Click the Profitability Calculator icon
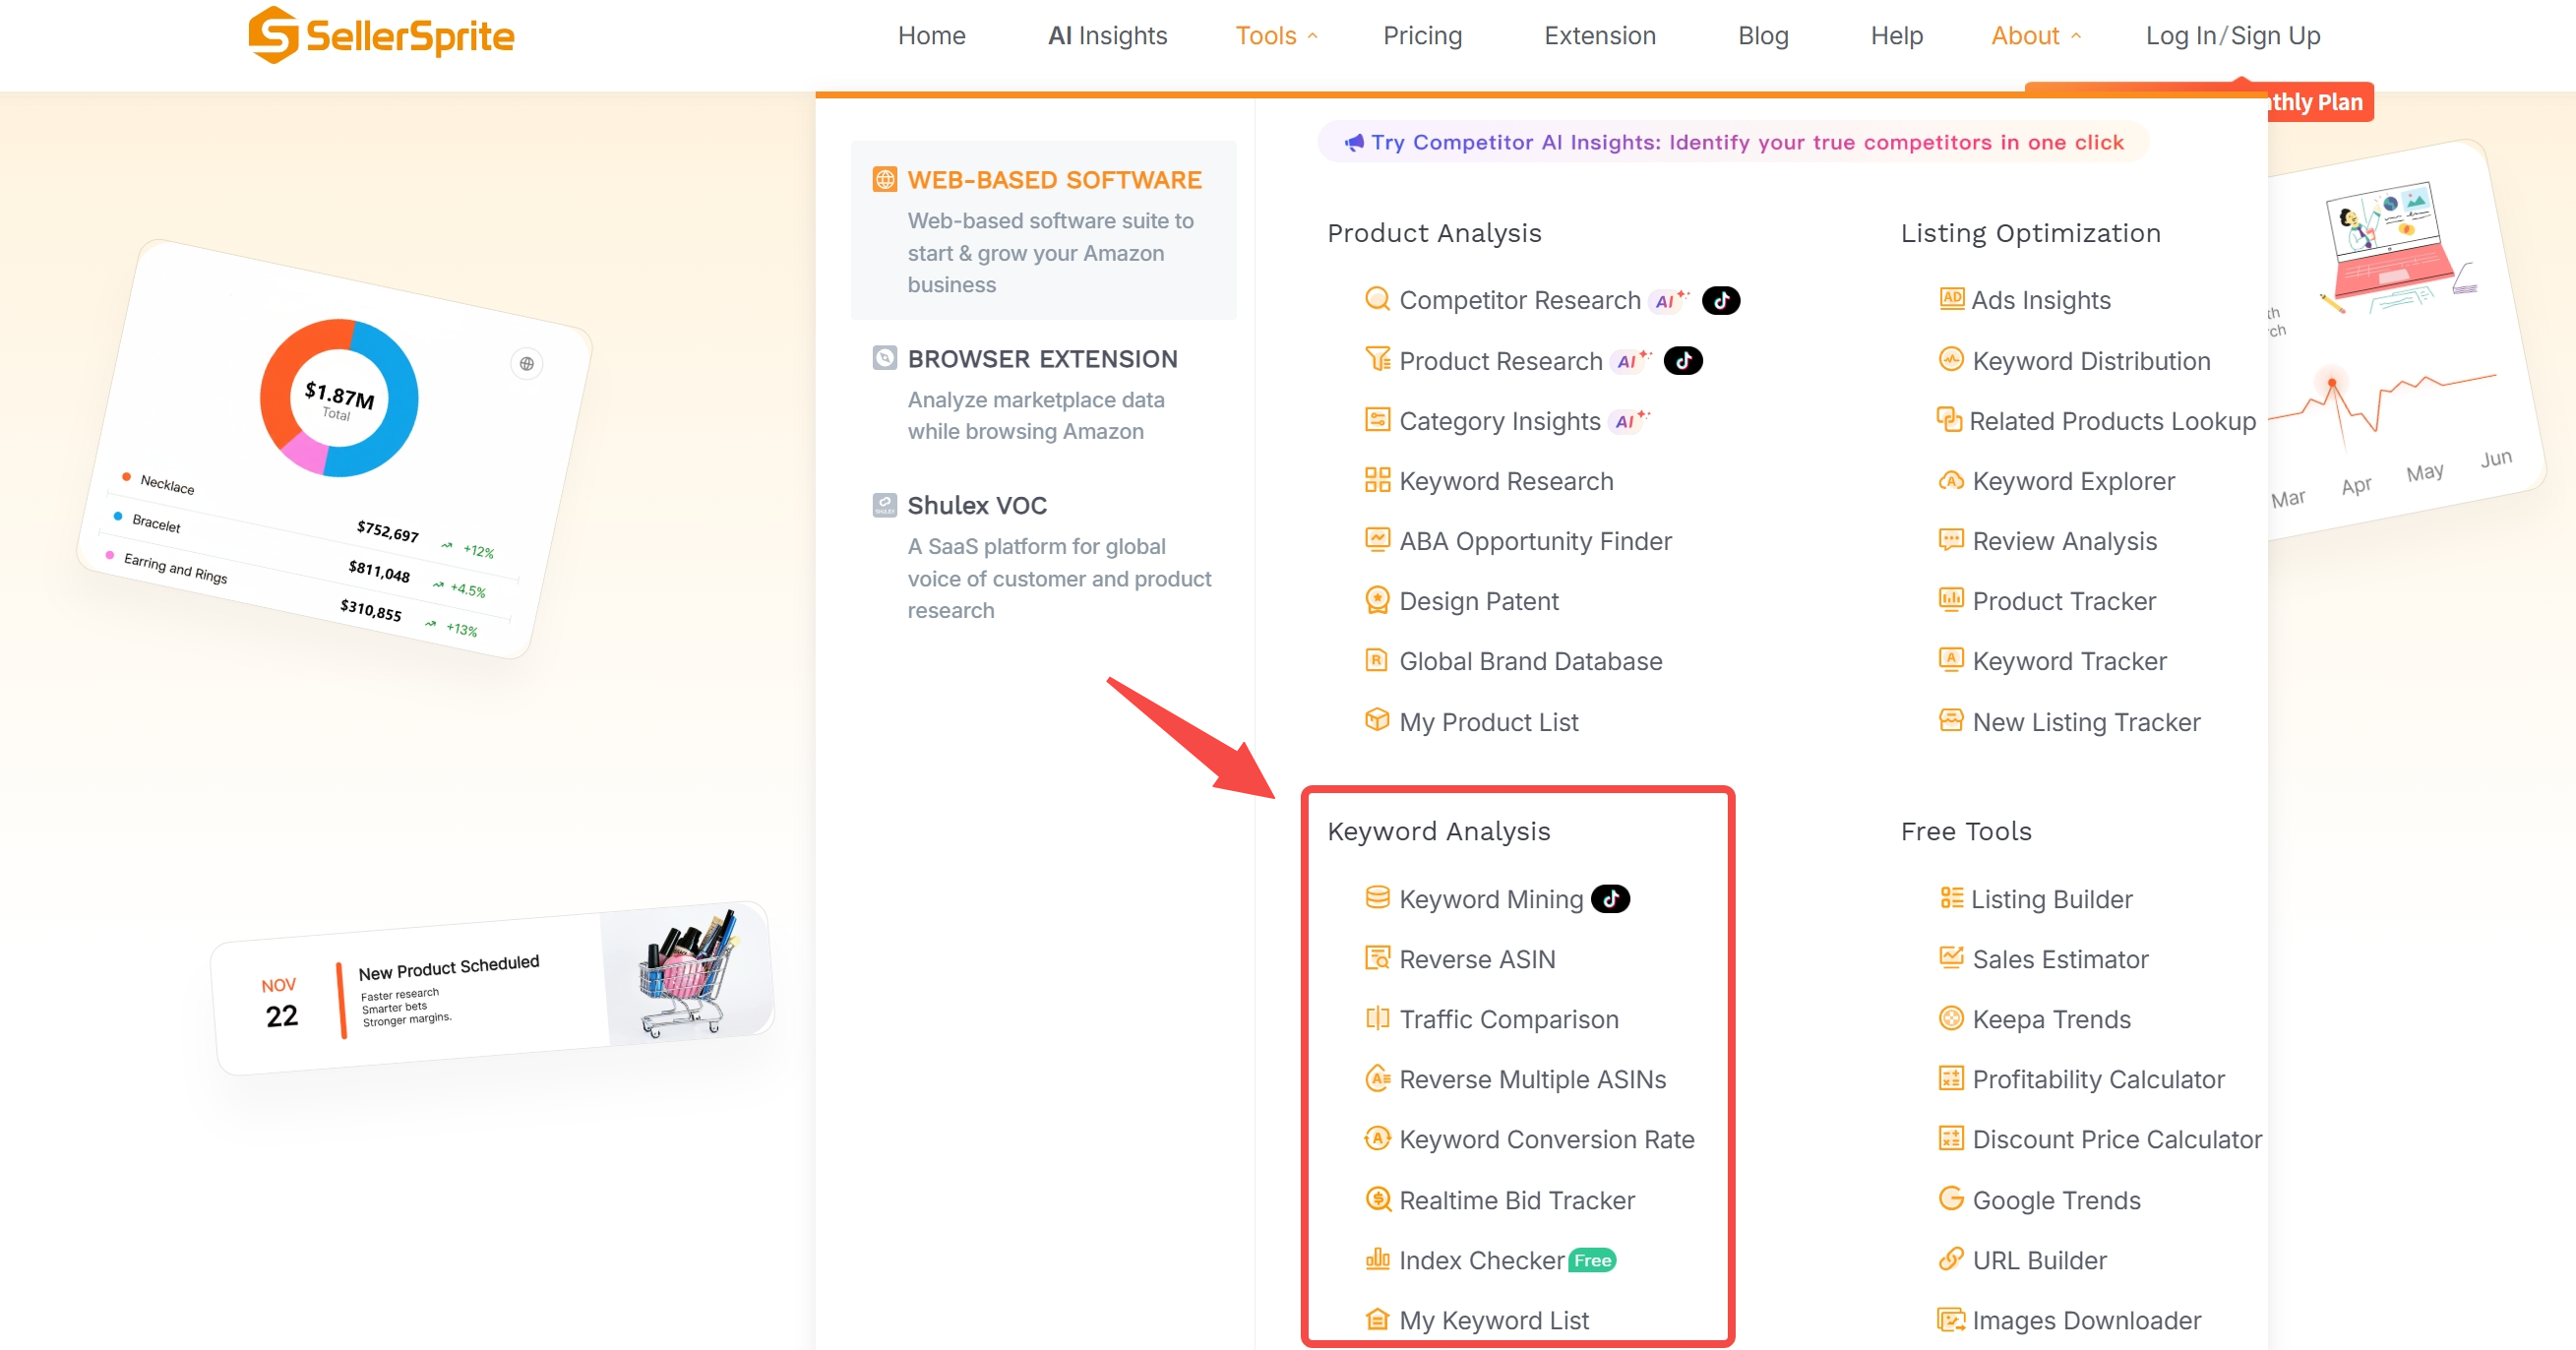The width and height of the screenshot is (2576, 1350). 1951,1078
